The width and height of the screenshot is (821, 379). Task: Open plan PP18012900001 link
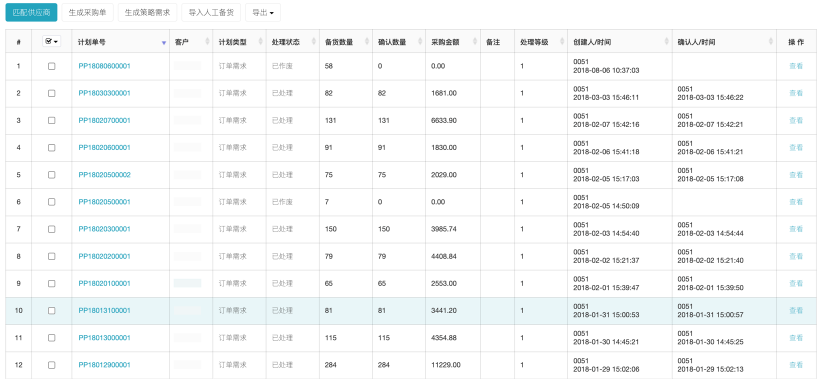tap(104, 365)
